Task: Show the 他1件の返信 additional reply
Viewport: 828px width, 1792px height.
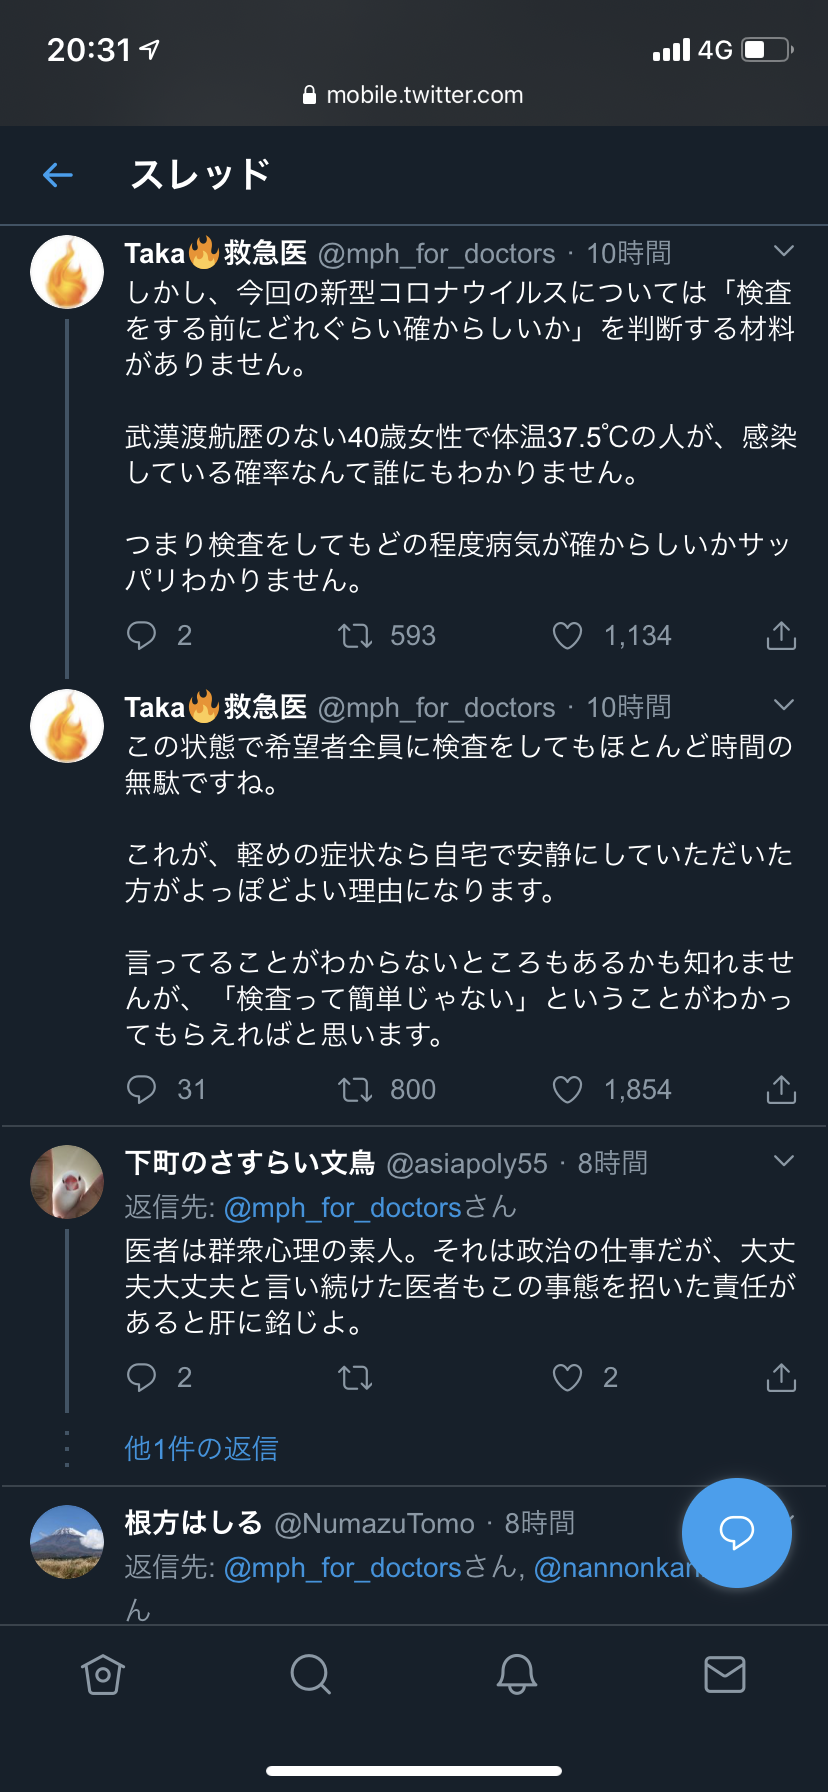Action: pos(201,1448)
